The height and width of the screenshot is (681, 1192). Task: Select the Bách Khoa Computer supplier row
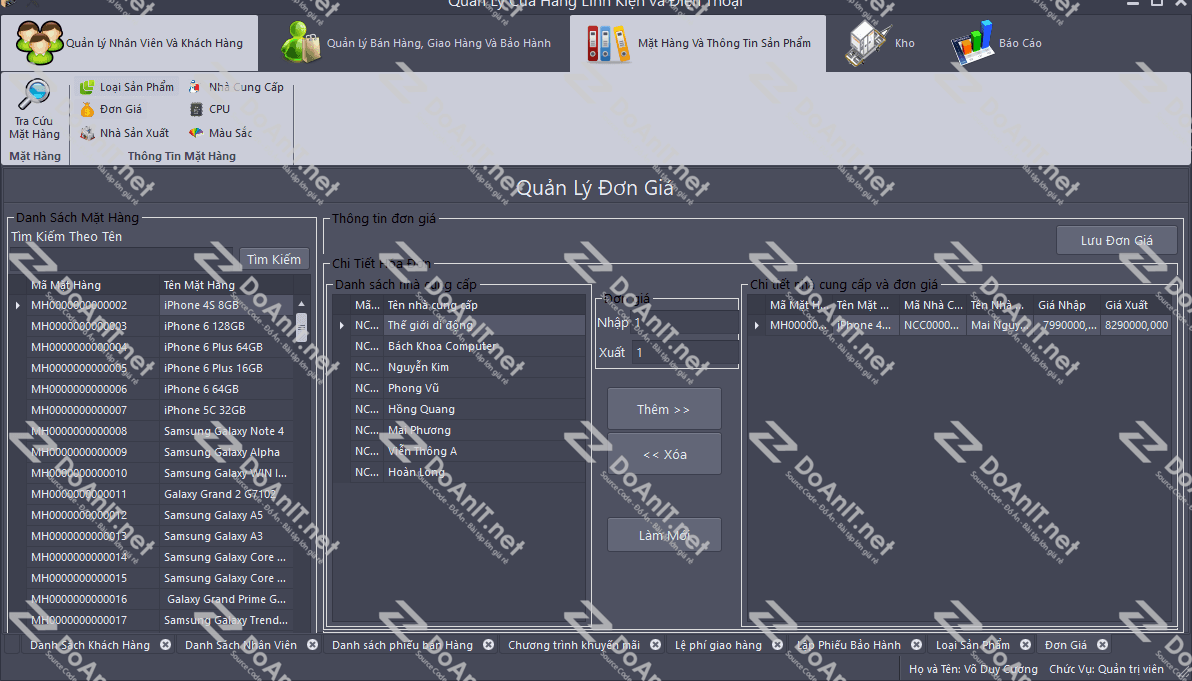441,346
